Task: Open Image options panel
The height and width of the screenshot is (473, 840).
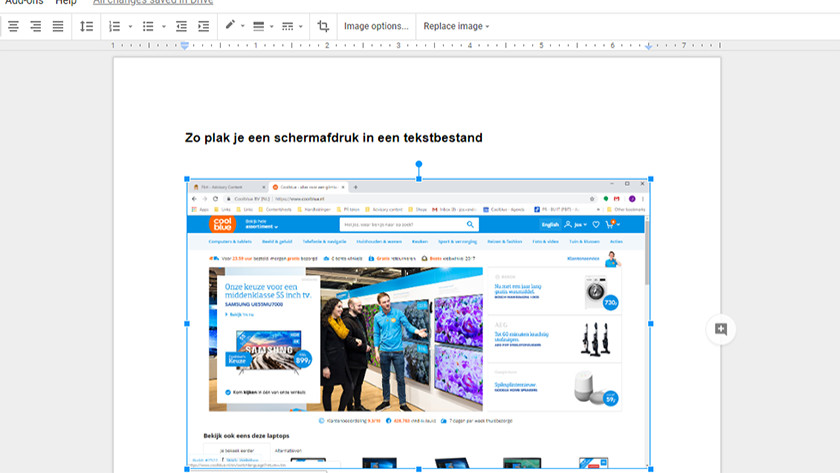Action: 376,26
